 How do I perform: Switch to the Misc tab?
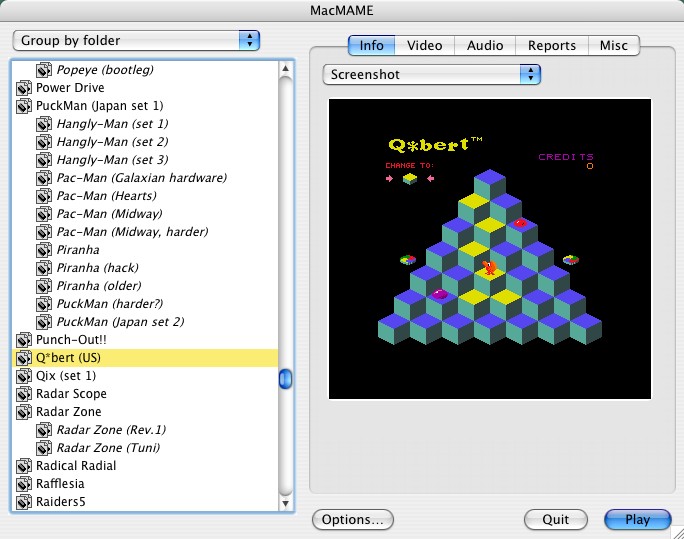pos(614,45)
